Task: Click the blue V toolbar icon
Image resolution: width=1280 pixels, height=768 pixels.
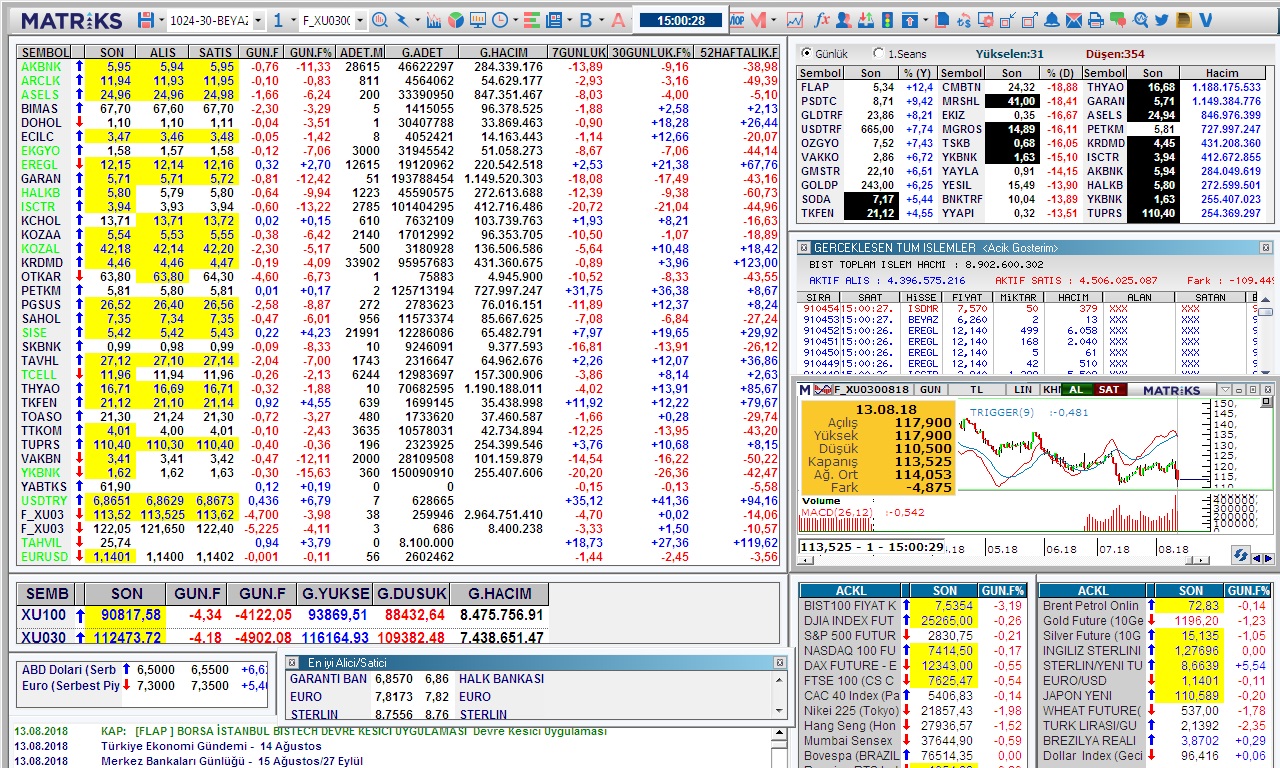Action: coord(1205,20)
